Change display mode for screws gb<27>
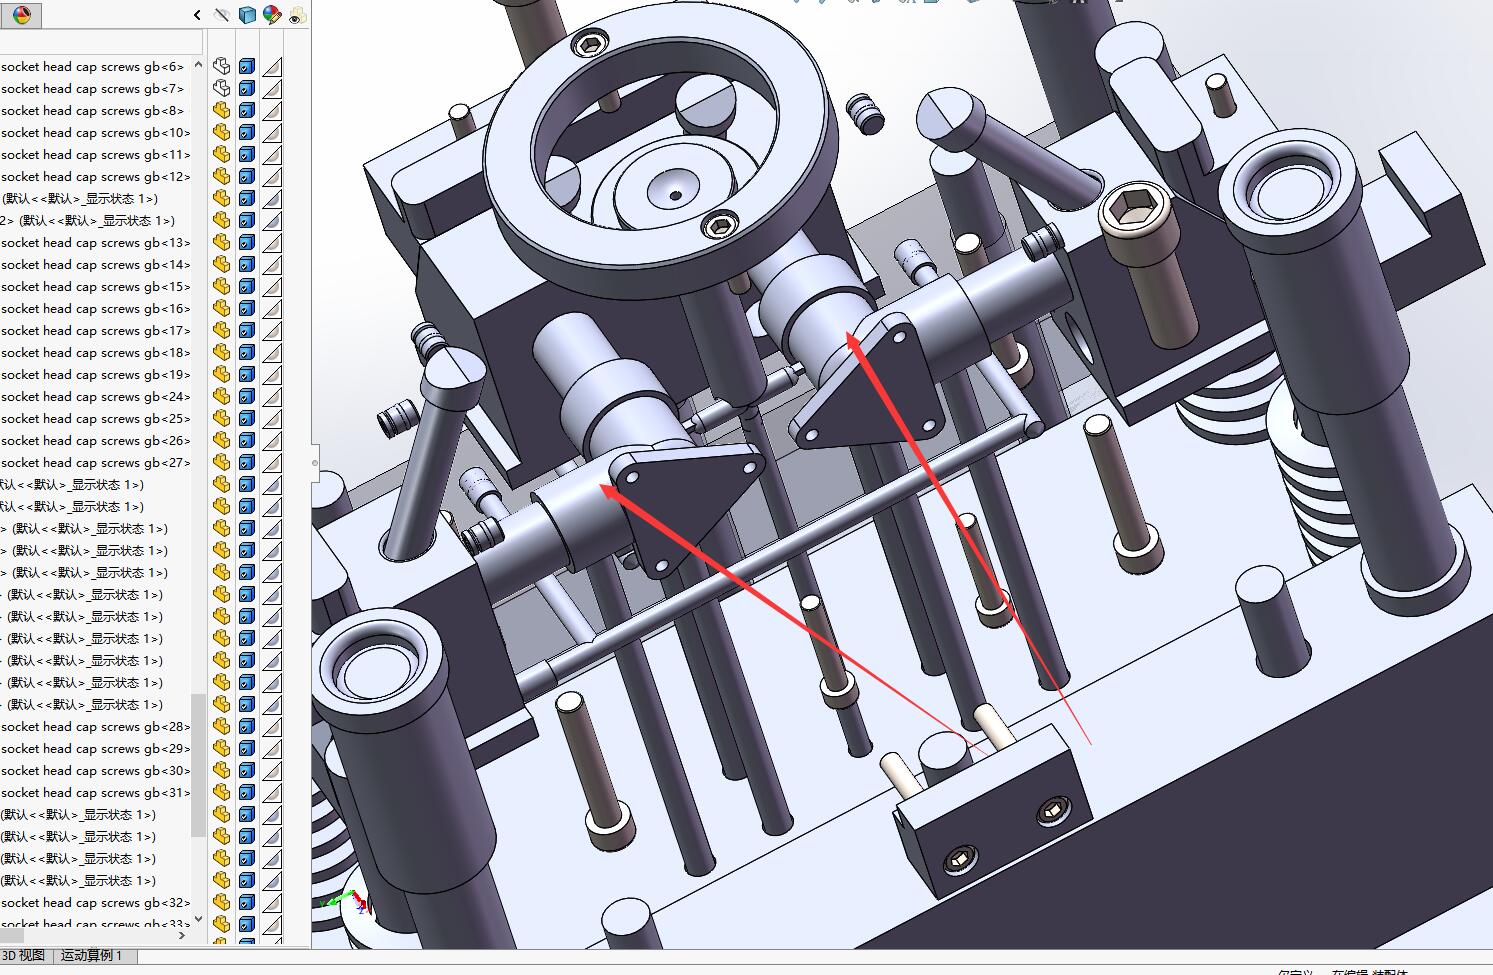Viewport: 1493px width, 975px height. 247,463
